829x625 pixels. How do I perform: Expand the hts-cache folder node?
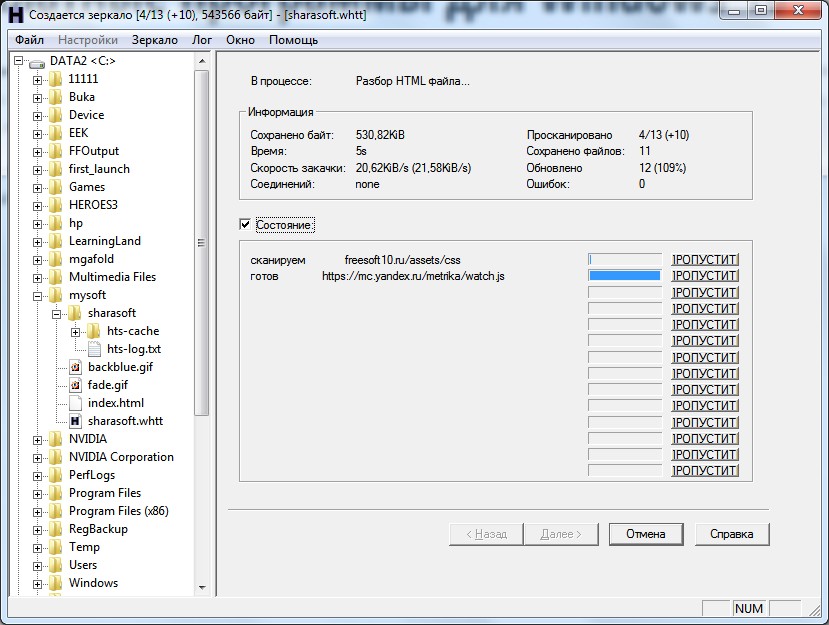coord(76,332)
